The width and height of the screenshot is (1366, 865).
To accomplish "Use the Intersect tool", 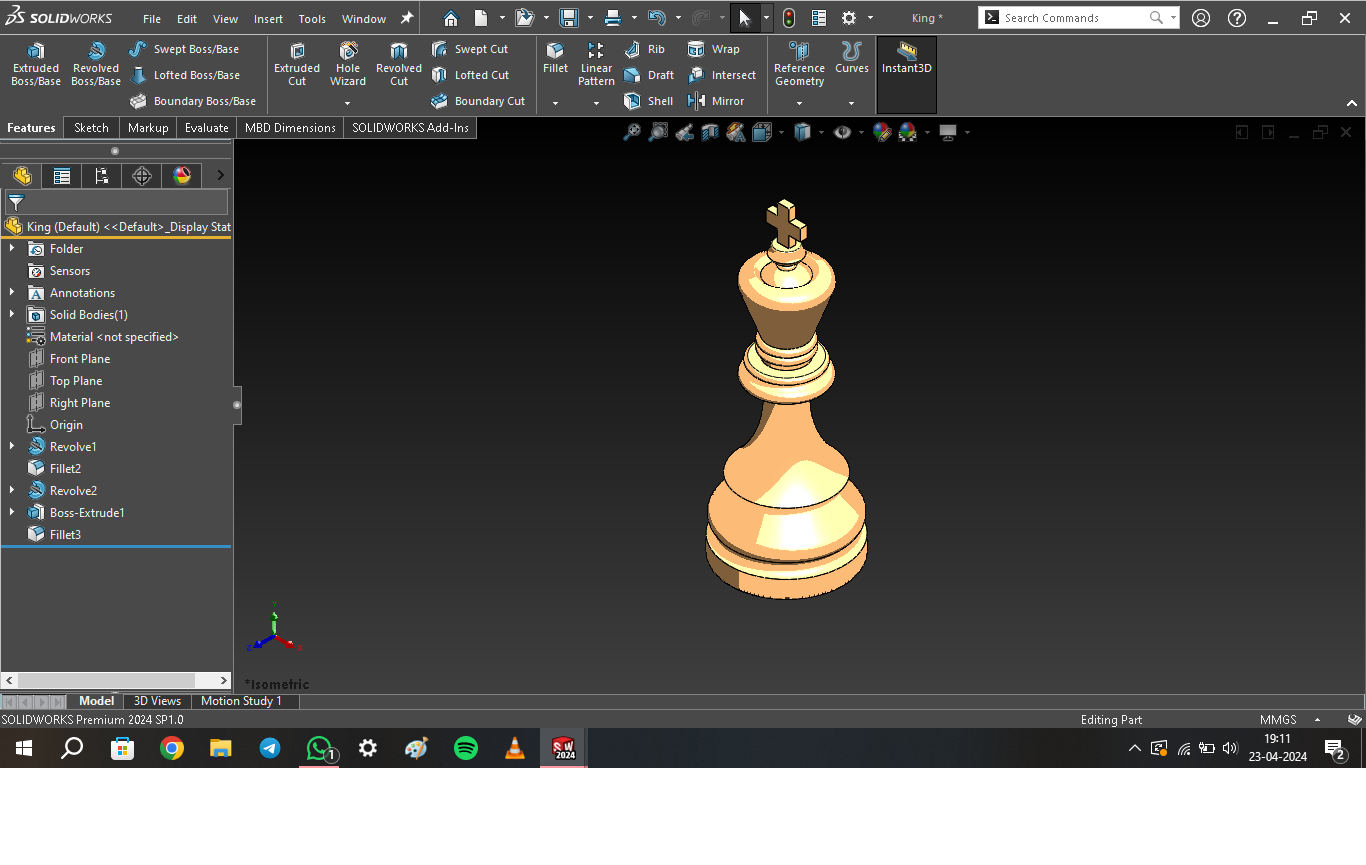I will [x=722, y=75].
